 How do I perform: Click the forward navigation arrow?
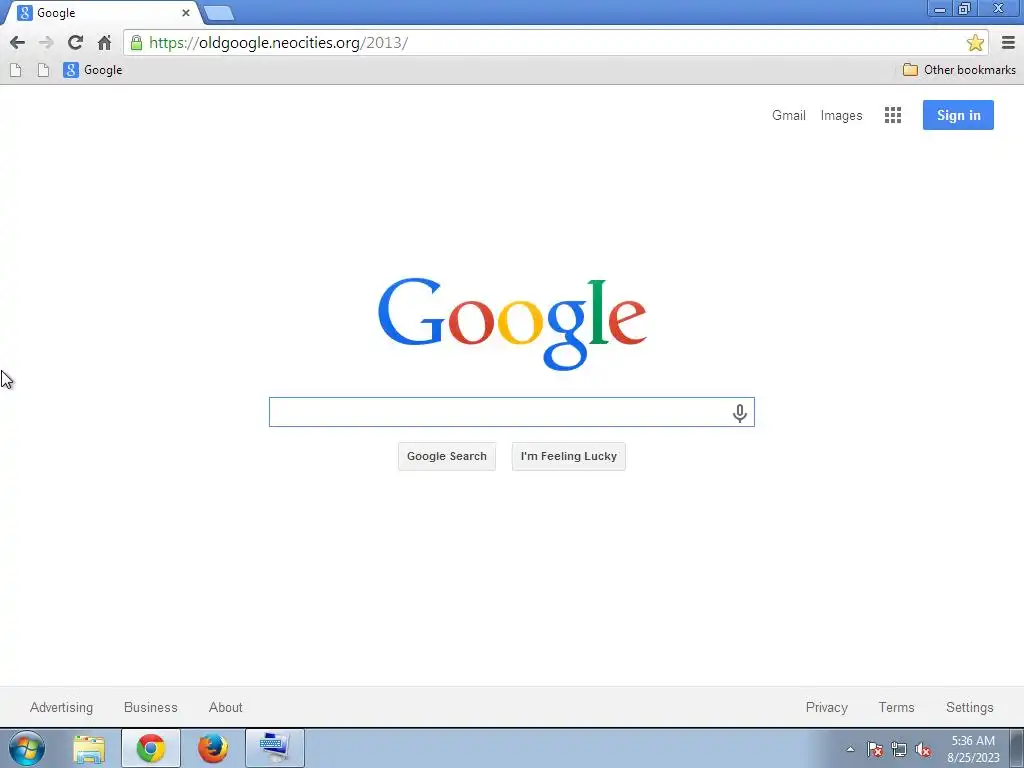(x=46, y=43)
